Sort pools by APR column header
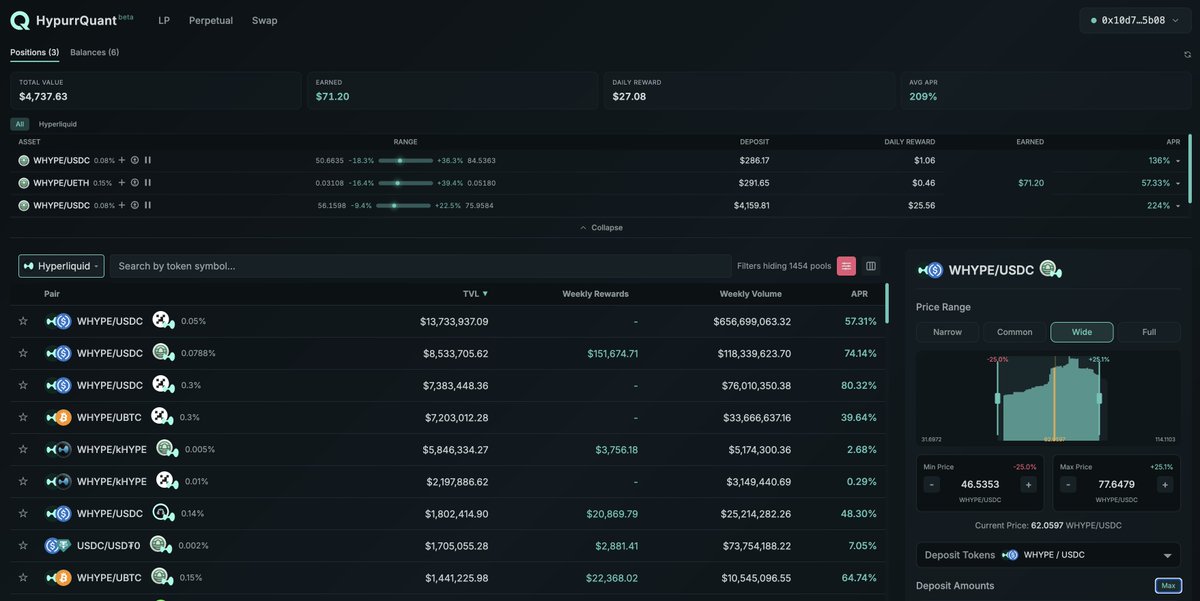Viewport: 1200px width, 601px height. coord(859,294)
